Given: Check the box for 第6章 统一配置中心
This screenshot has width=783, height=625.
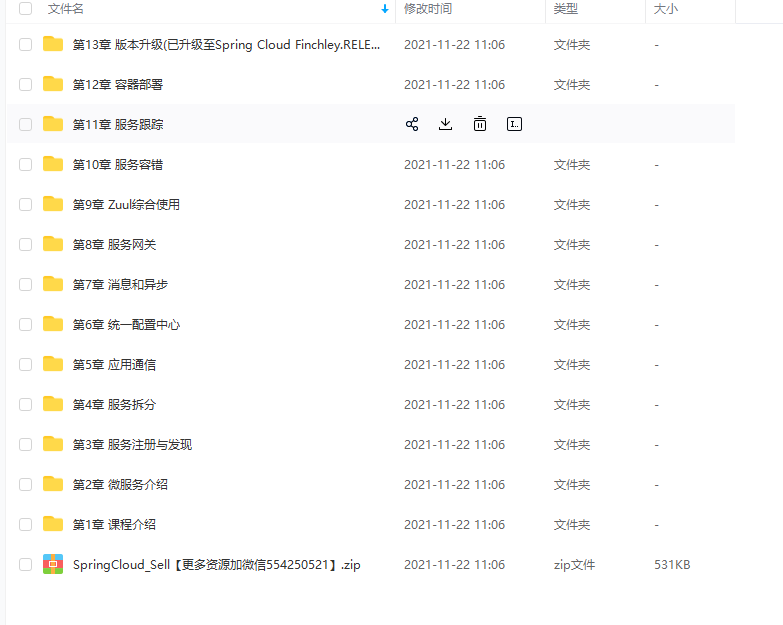Looking at the screenshot, I should [25, 324].
